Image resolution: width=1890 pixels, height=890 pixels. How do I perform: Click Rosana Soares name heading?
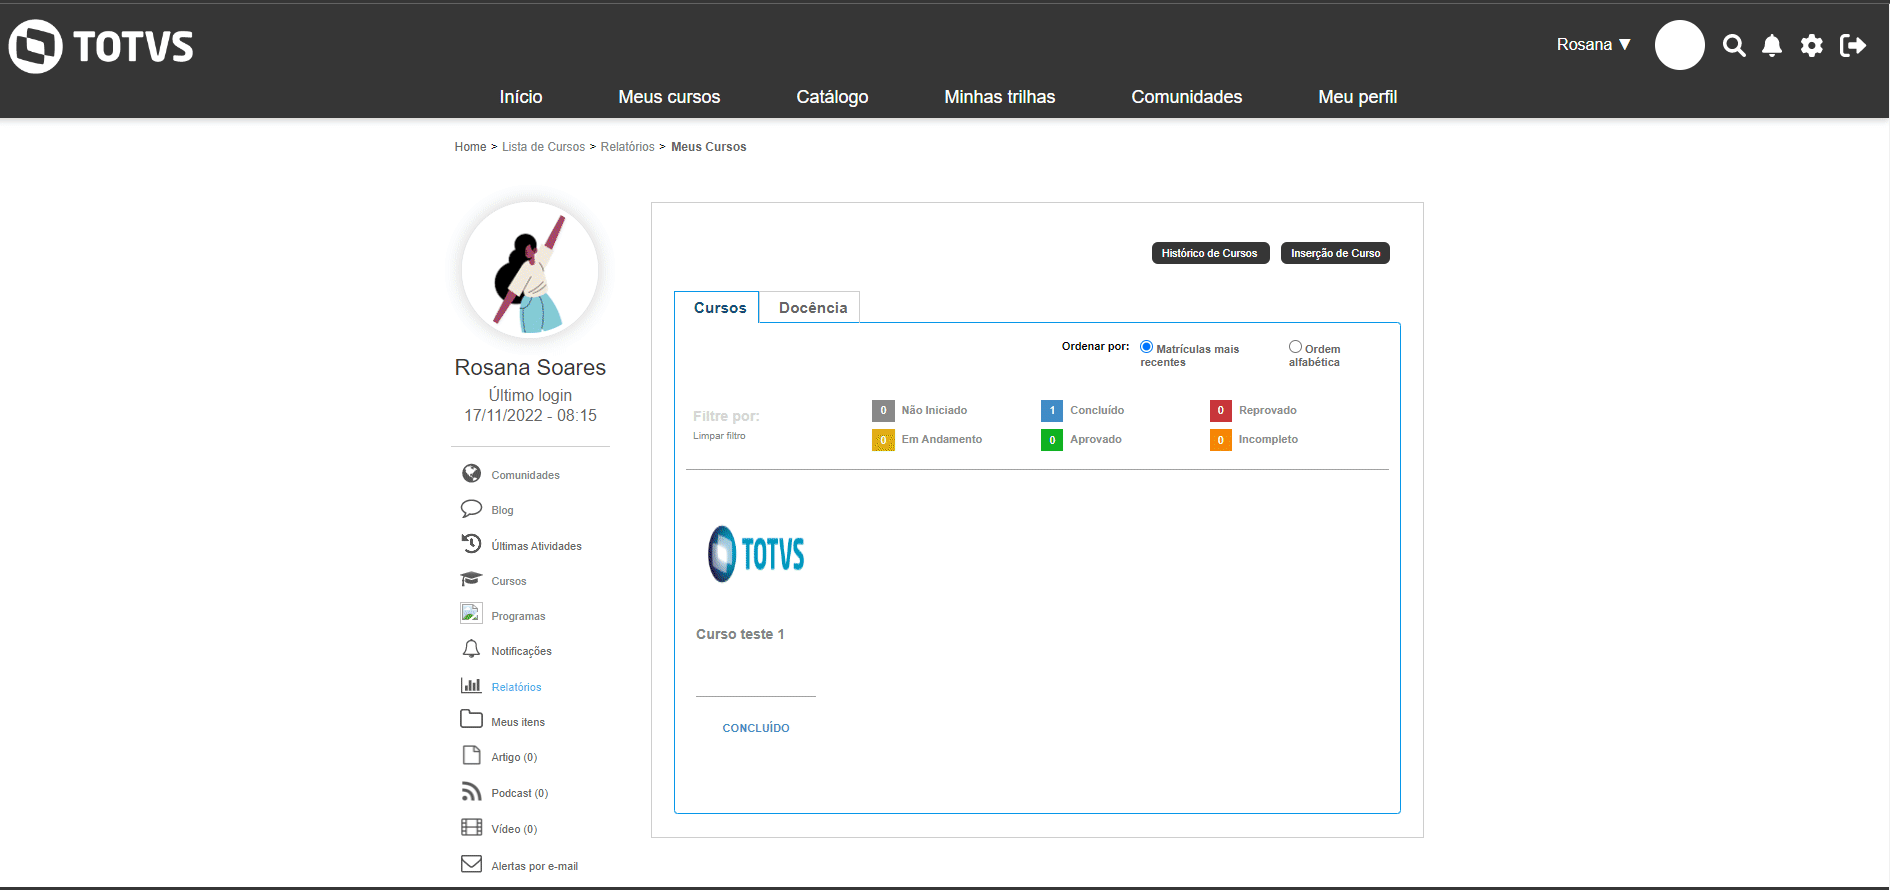click(x=530, y=367)
